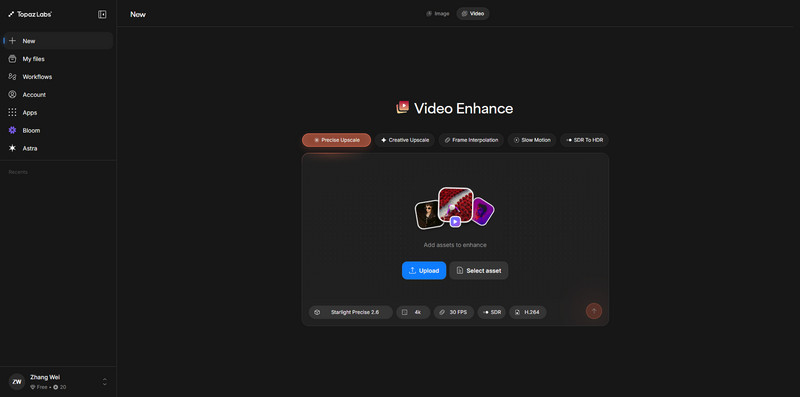Go to the Account page
800x397 pixels.
point(58,94)
